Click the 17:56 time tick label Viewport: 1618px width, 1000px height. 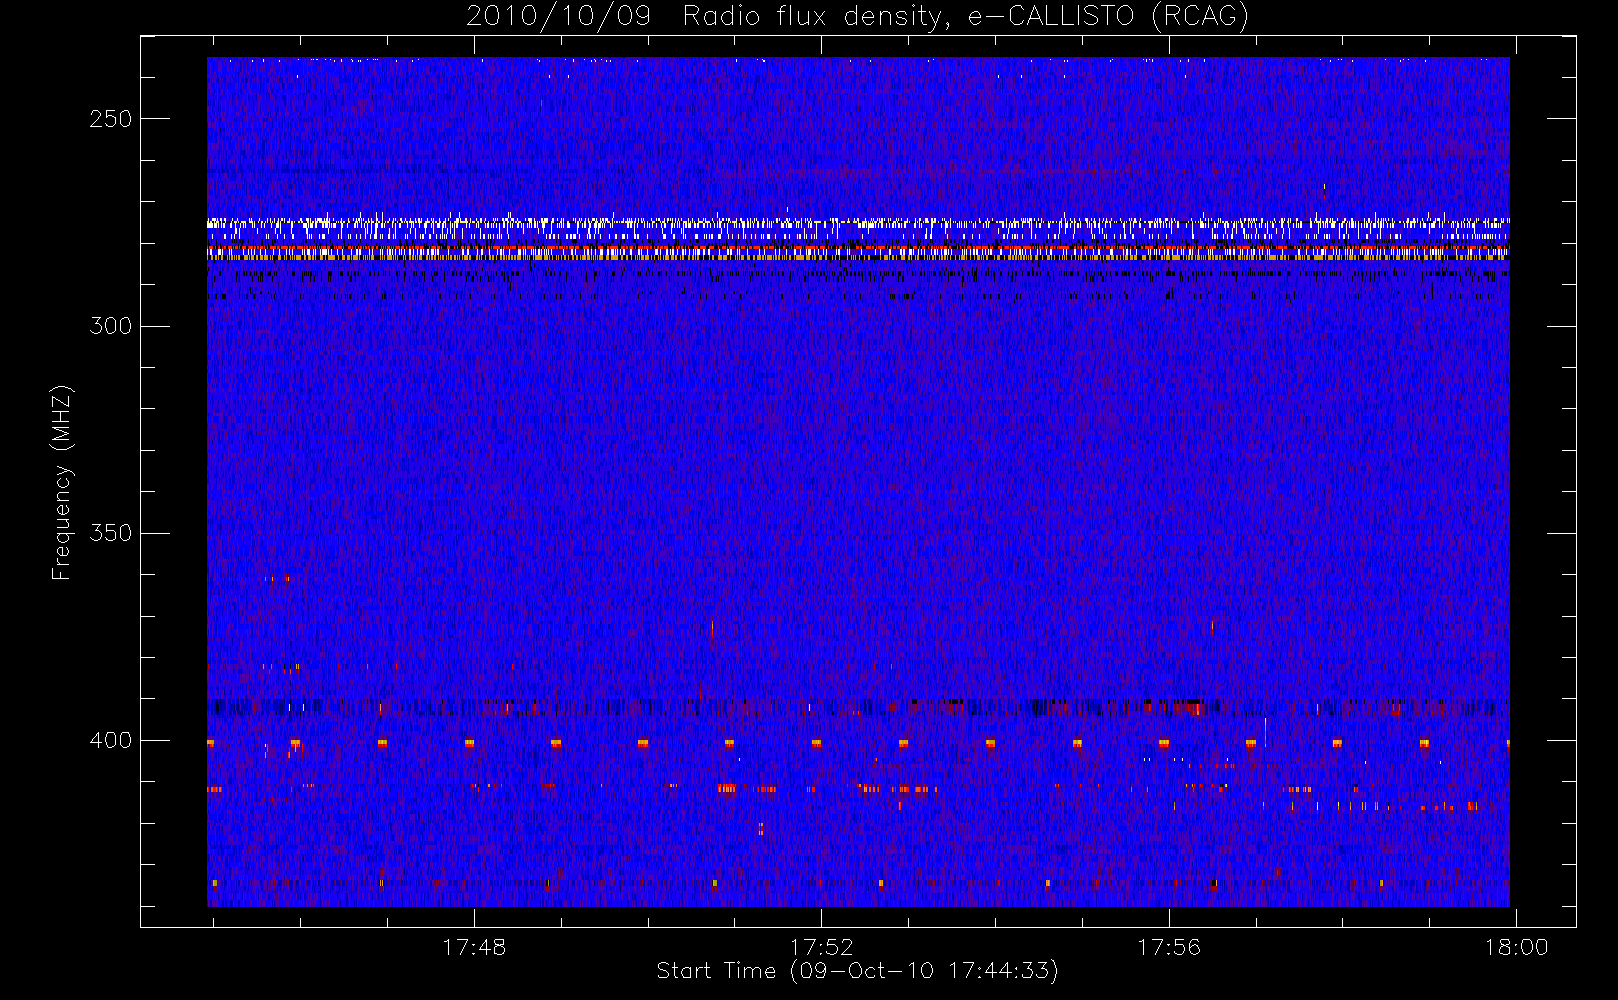coord(1169,947)
